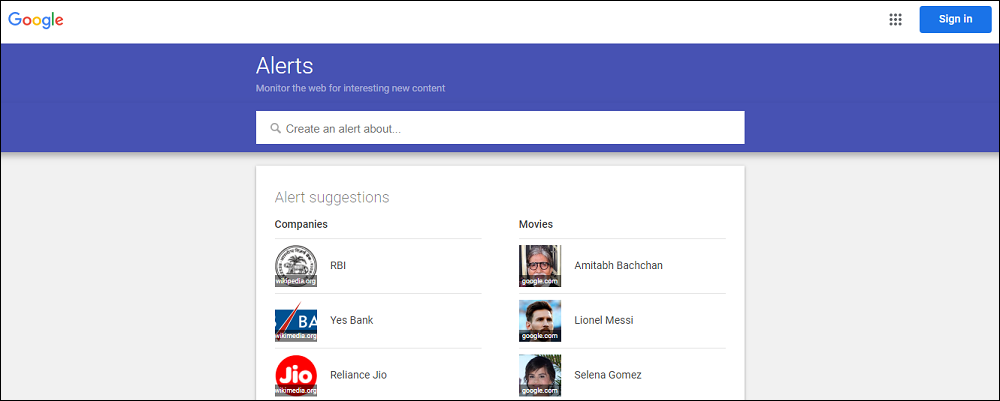This screenshot has width=1000, height=401.
Task: Select the Amitabh Bachchan photo thumbnail
Action: pyautogui.click(x=540, y=266)
